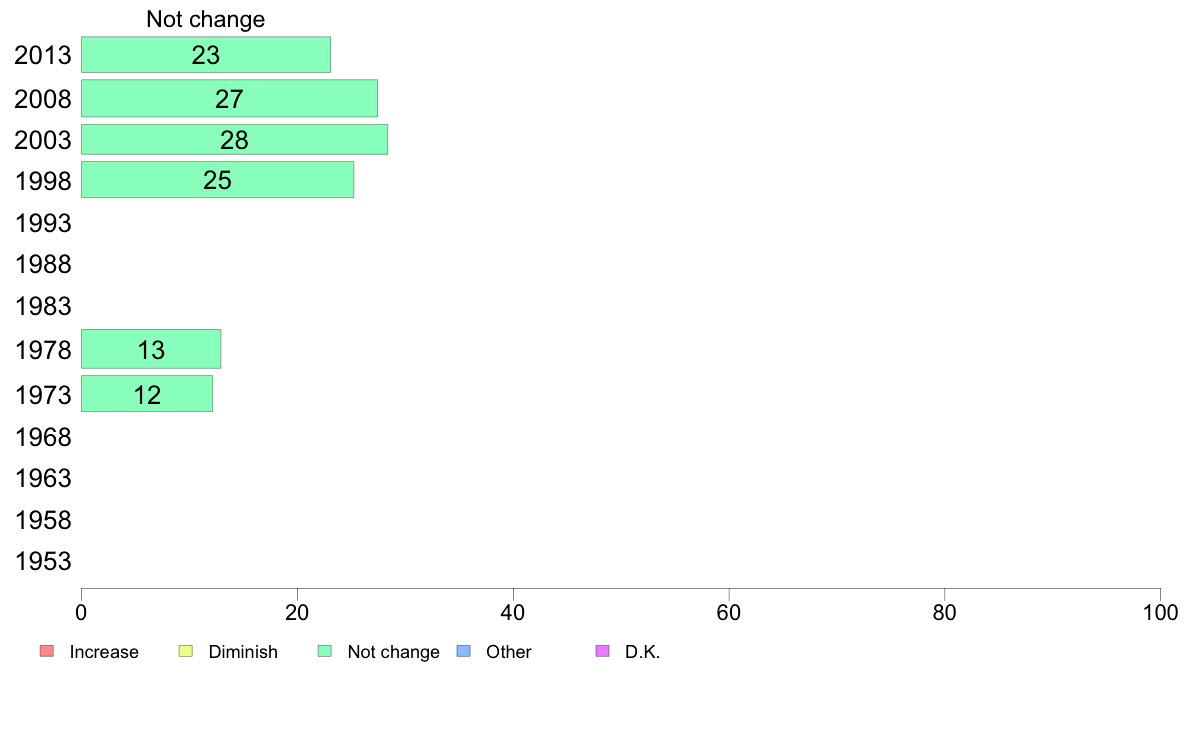
Task: Select the 1993 year label
Action: pos(43,224)
